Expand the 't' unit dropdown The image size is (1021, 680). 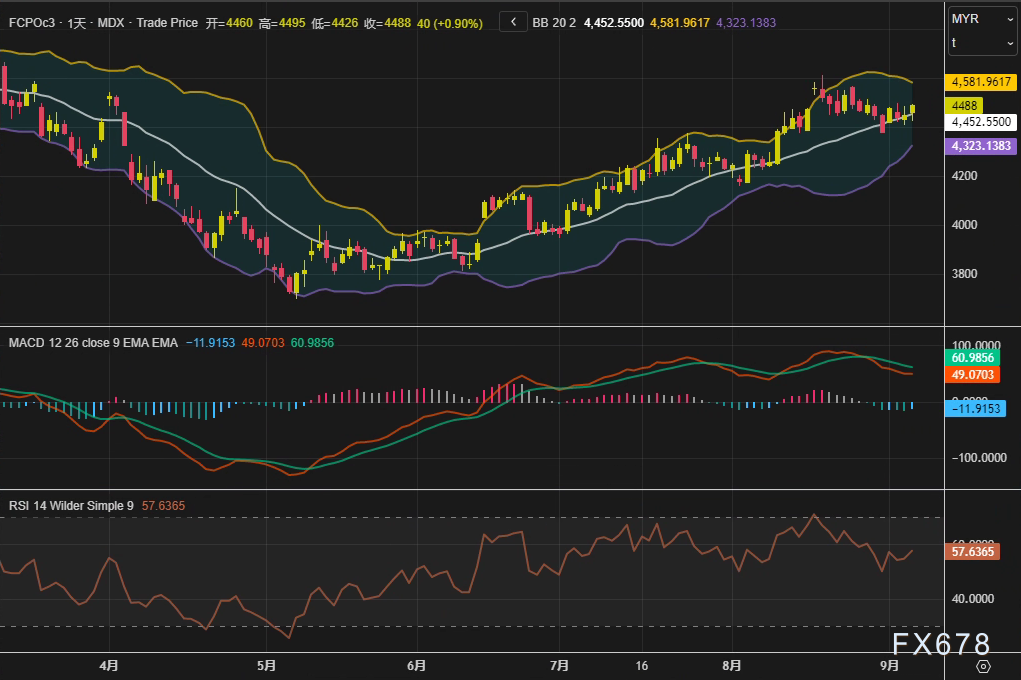point(982,43)
